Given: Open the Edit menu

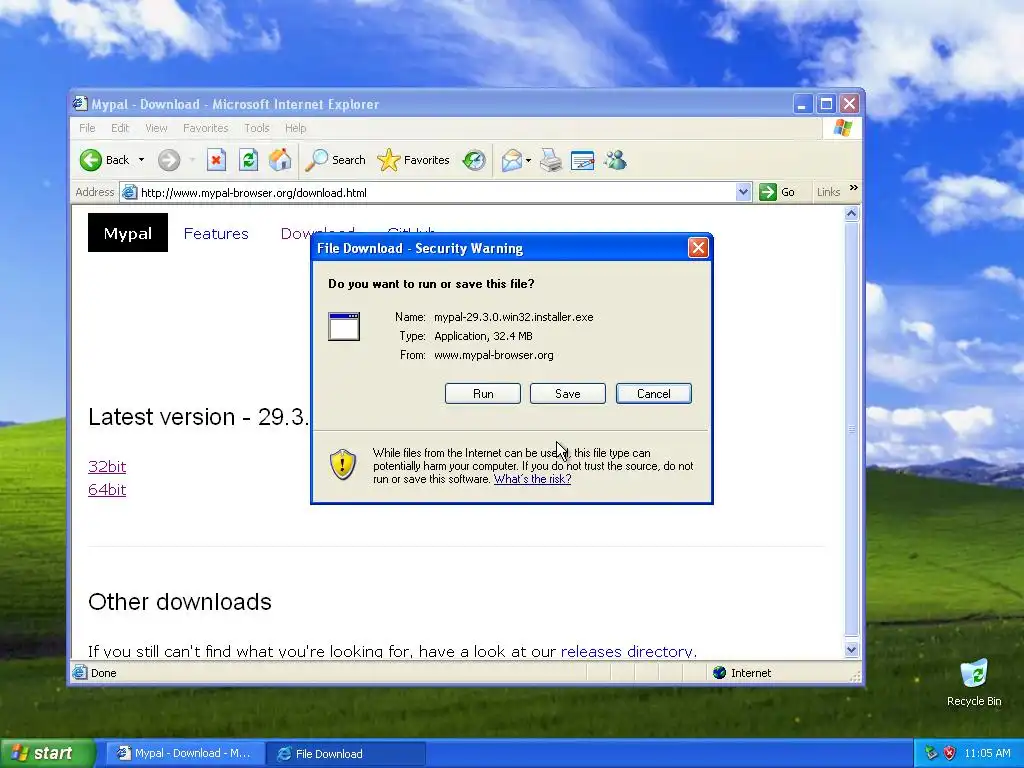Looking at the screenshot, I should (120, 128).
